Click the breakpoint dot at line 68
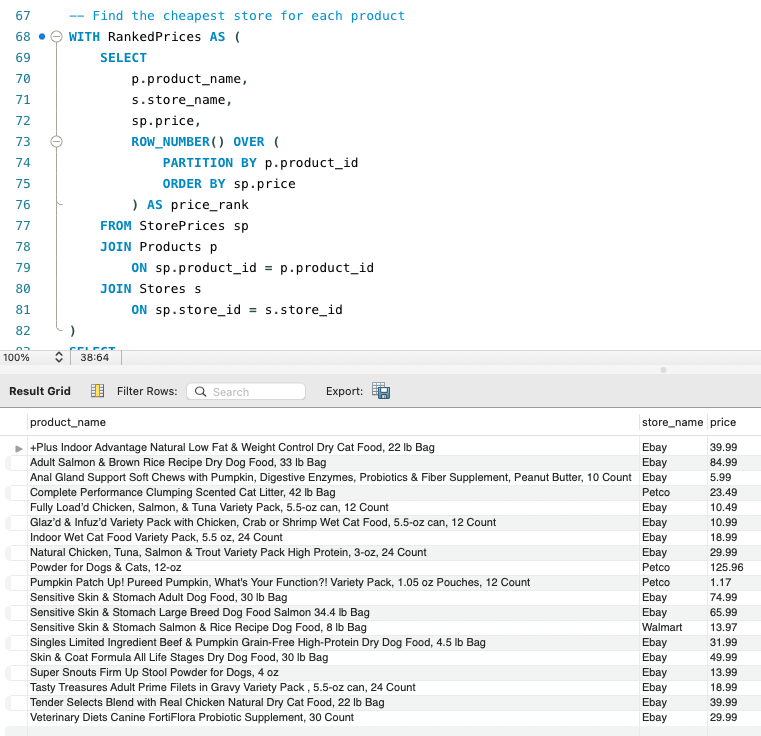This screenshot has width=761, height=736. point(42,36)
